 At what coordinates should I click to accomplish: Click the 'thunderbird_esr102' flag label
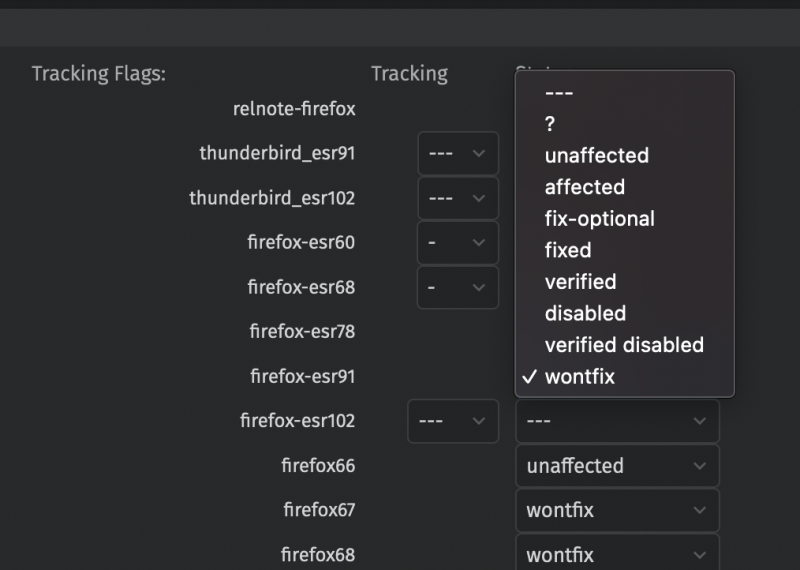pyautogui.click(x=272, y=198)
